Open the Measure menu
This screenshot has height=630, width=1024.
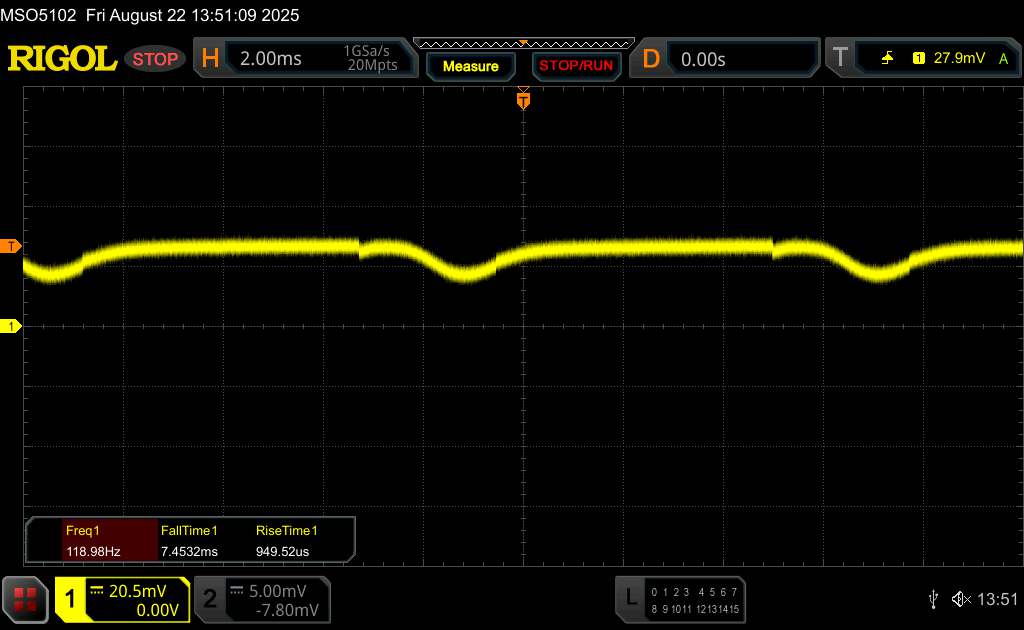coord(470,66)
